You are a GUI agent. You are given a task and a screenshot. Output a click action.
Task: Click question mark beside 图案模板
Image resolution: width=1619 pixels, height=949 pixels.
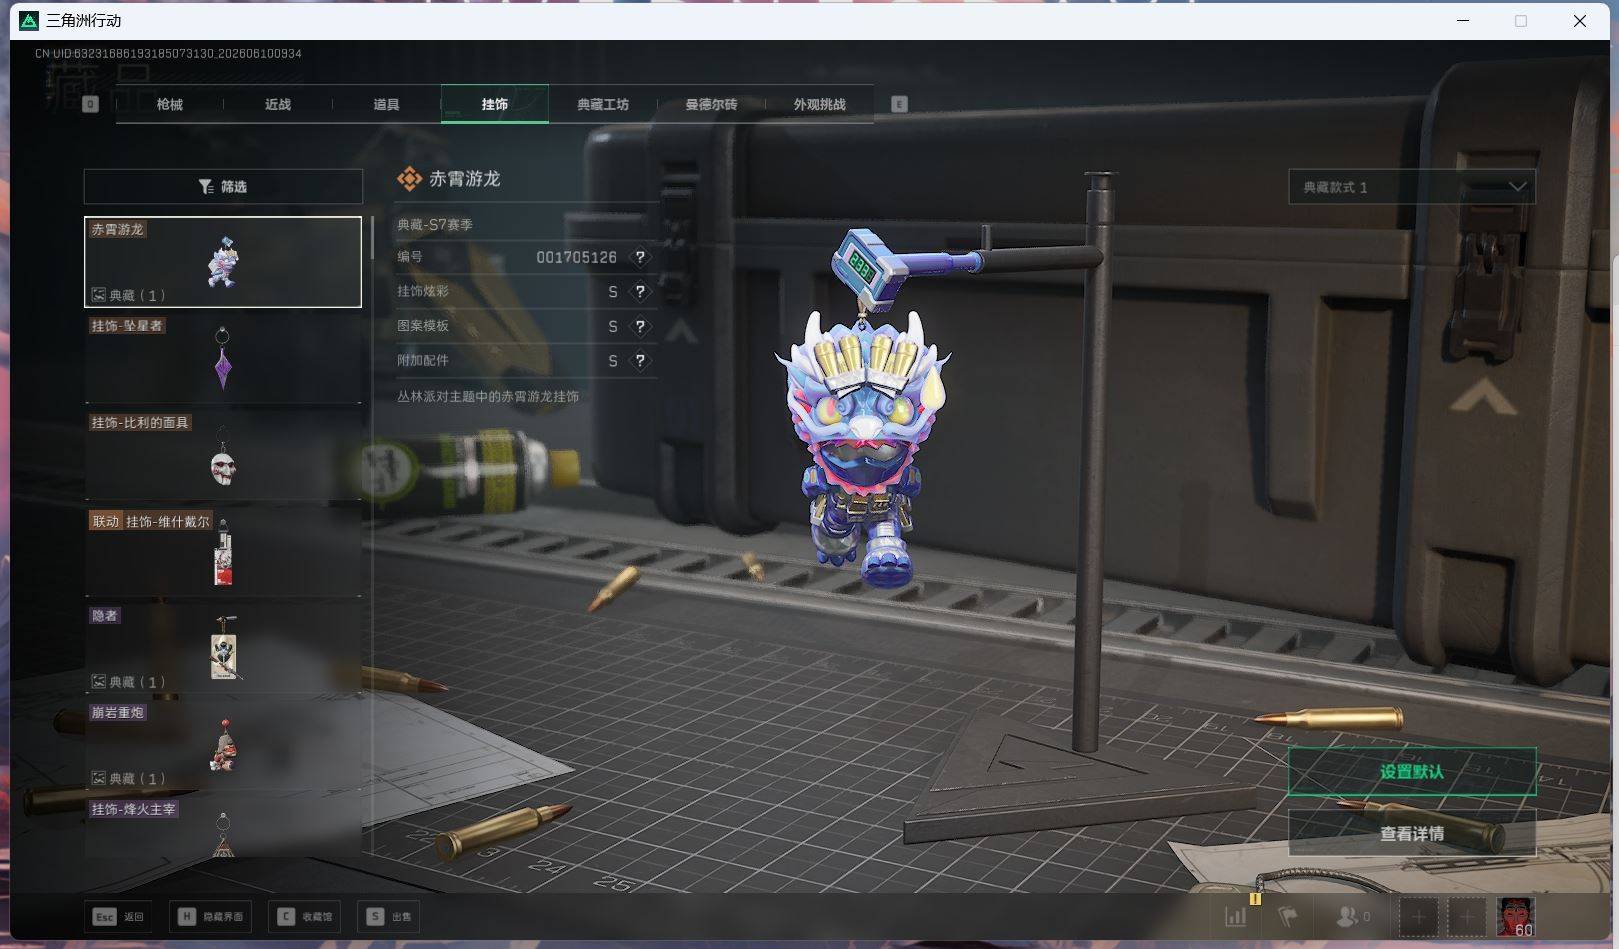pyautogui.click(x=640, y=326)
